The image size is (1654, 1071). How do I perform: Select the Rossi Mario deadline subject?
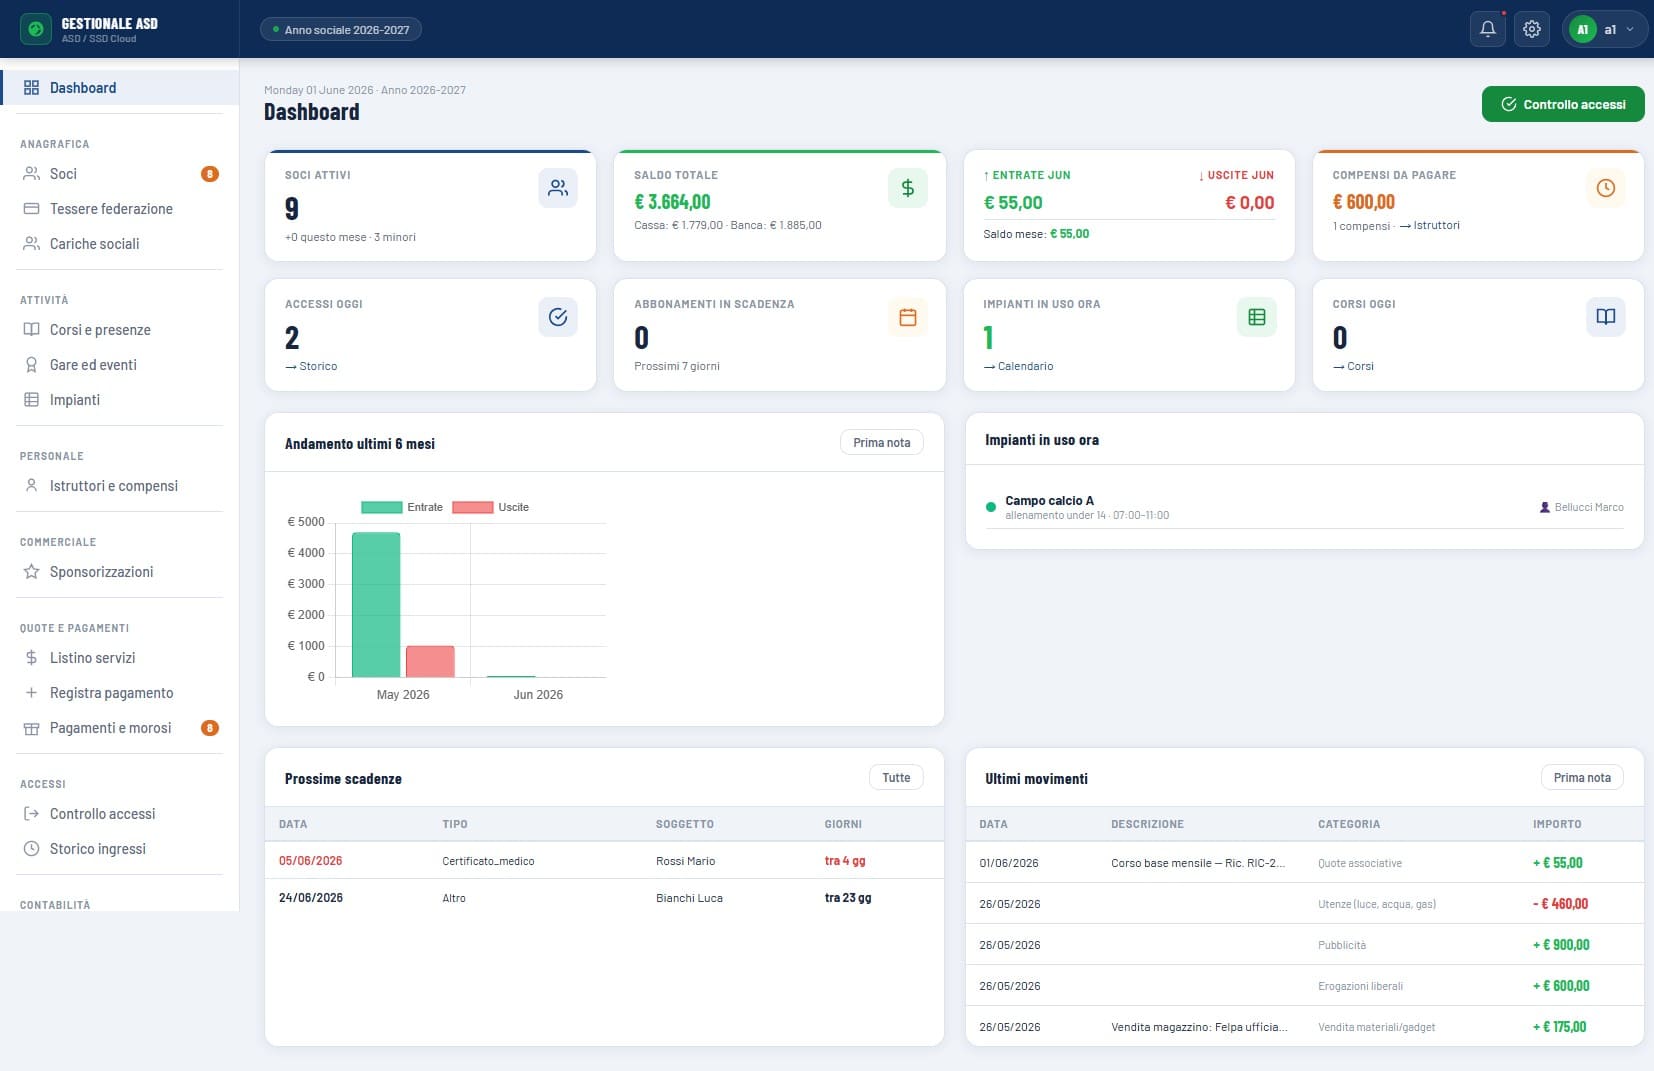tap(685, 861)
